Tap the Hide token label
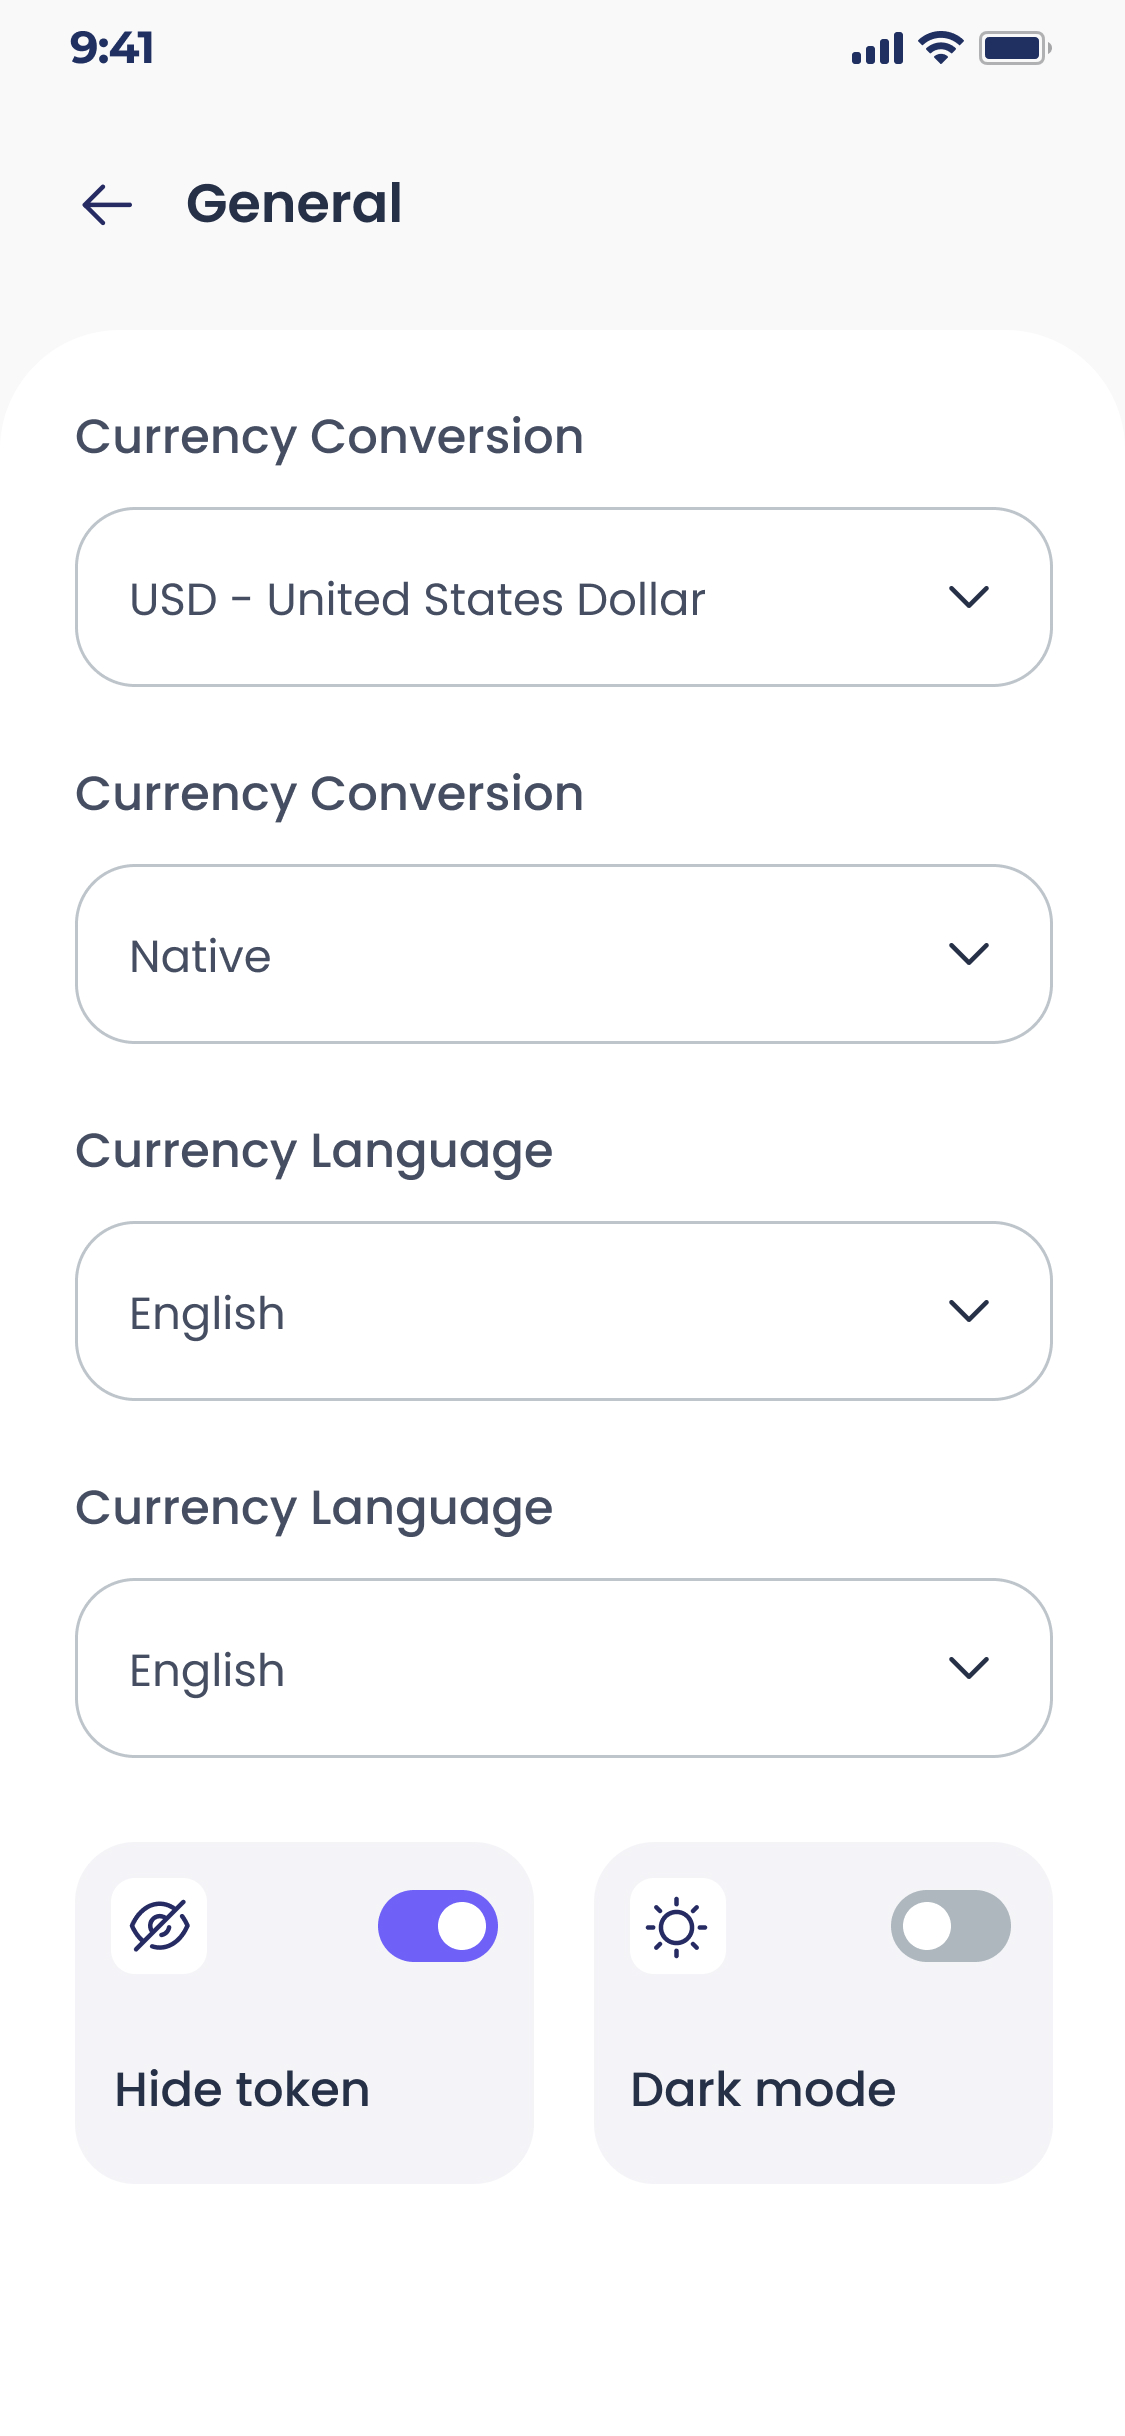The height and width of the screenshot is (2436, 1125). 242,2090
